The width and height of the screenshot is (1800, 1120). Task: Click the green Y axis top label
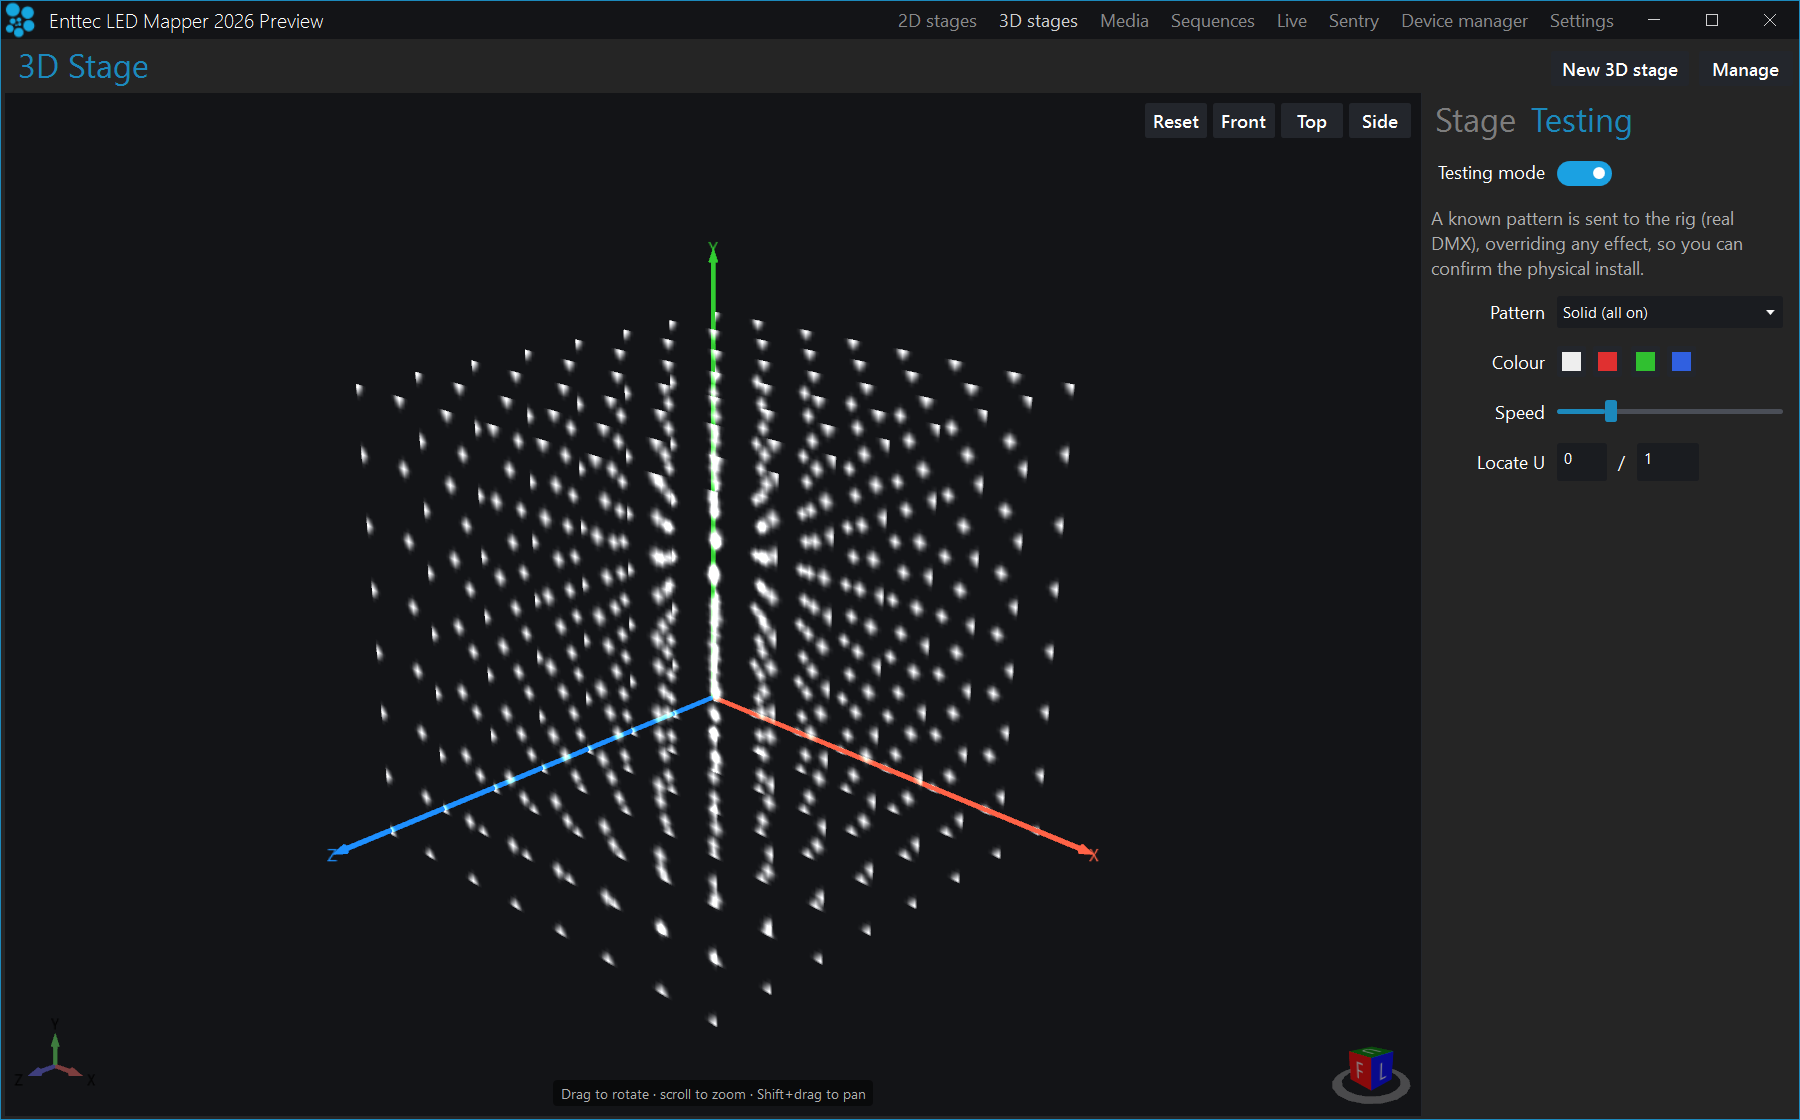click(713, 247)
